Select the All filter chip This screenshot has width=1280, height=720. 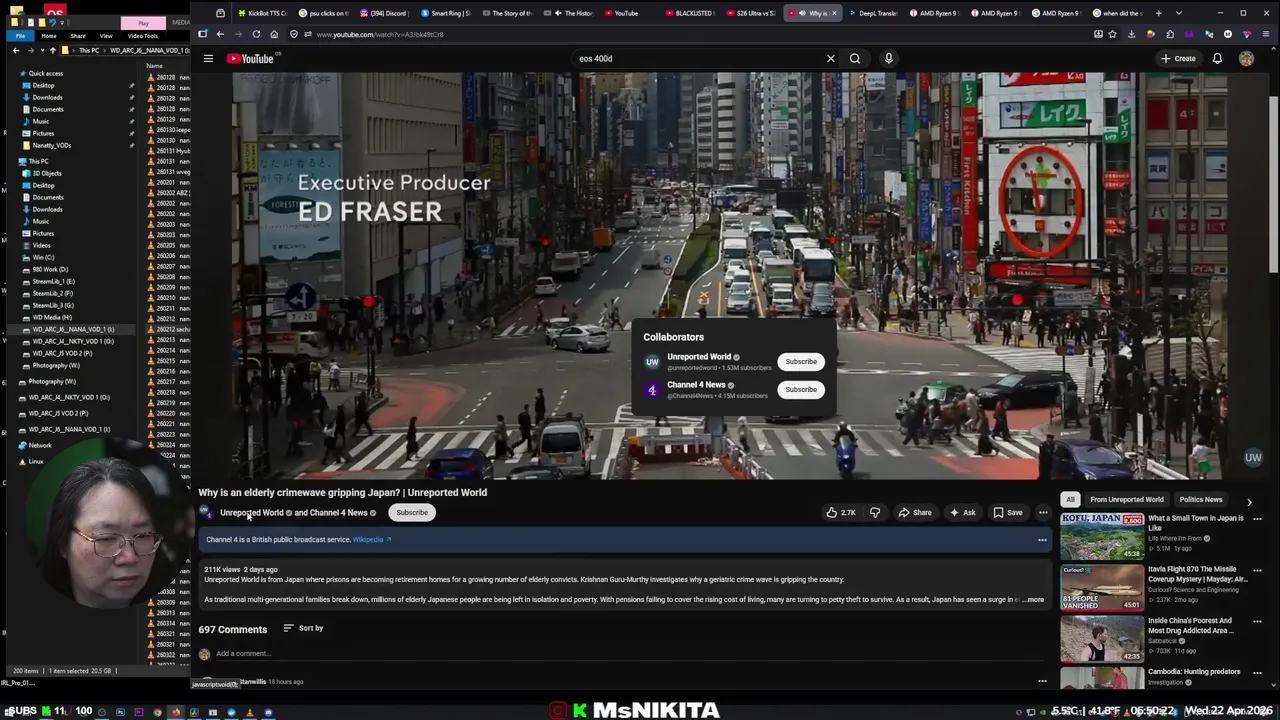tap(1070, 500)
